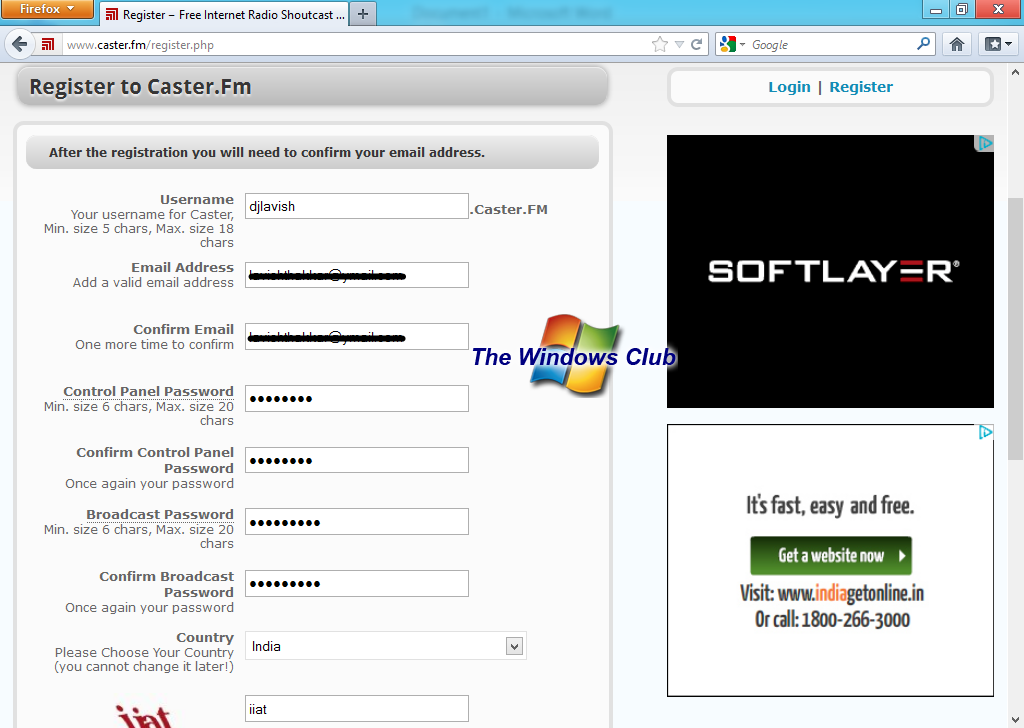Click the captcha text field containing iiat

click(x=357, y=709)
